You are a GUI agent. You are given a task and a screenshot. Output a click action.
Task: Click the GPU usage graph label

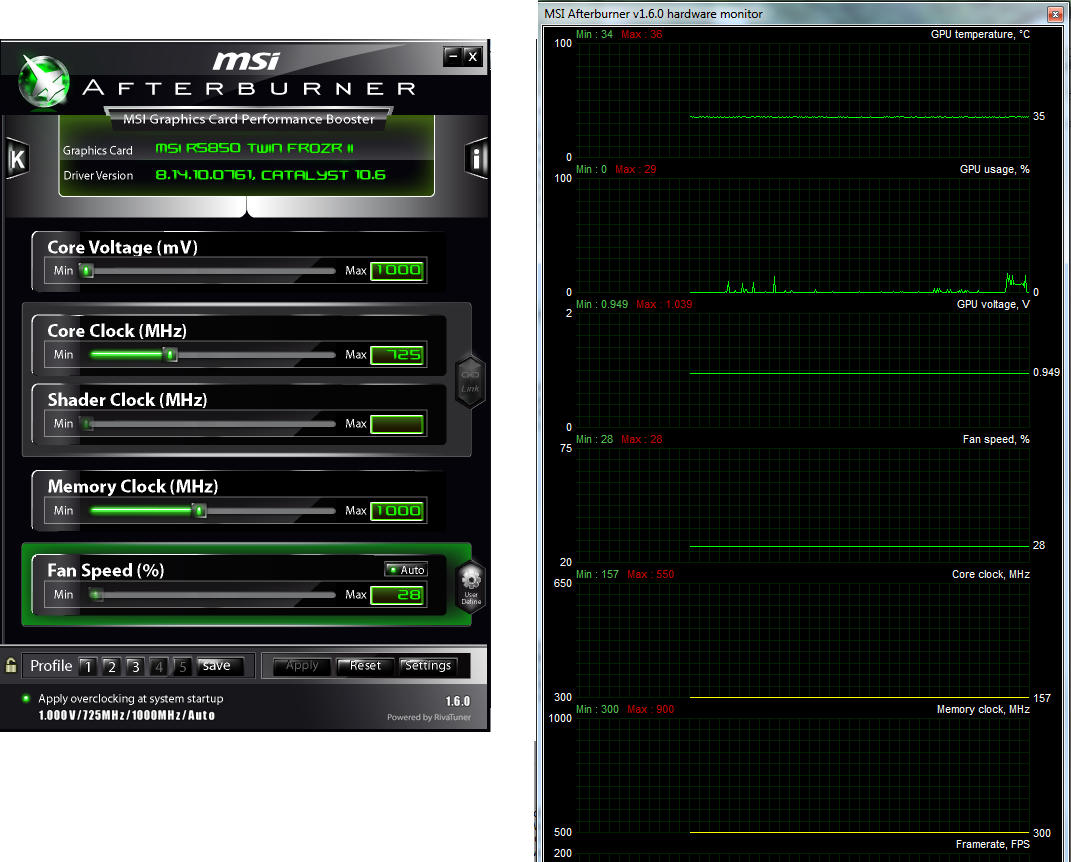click(x=994, y=169)
